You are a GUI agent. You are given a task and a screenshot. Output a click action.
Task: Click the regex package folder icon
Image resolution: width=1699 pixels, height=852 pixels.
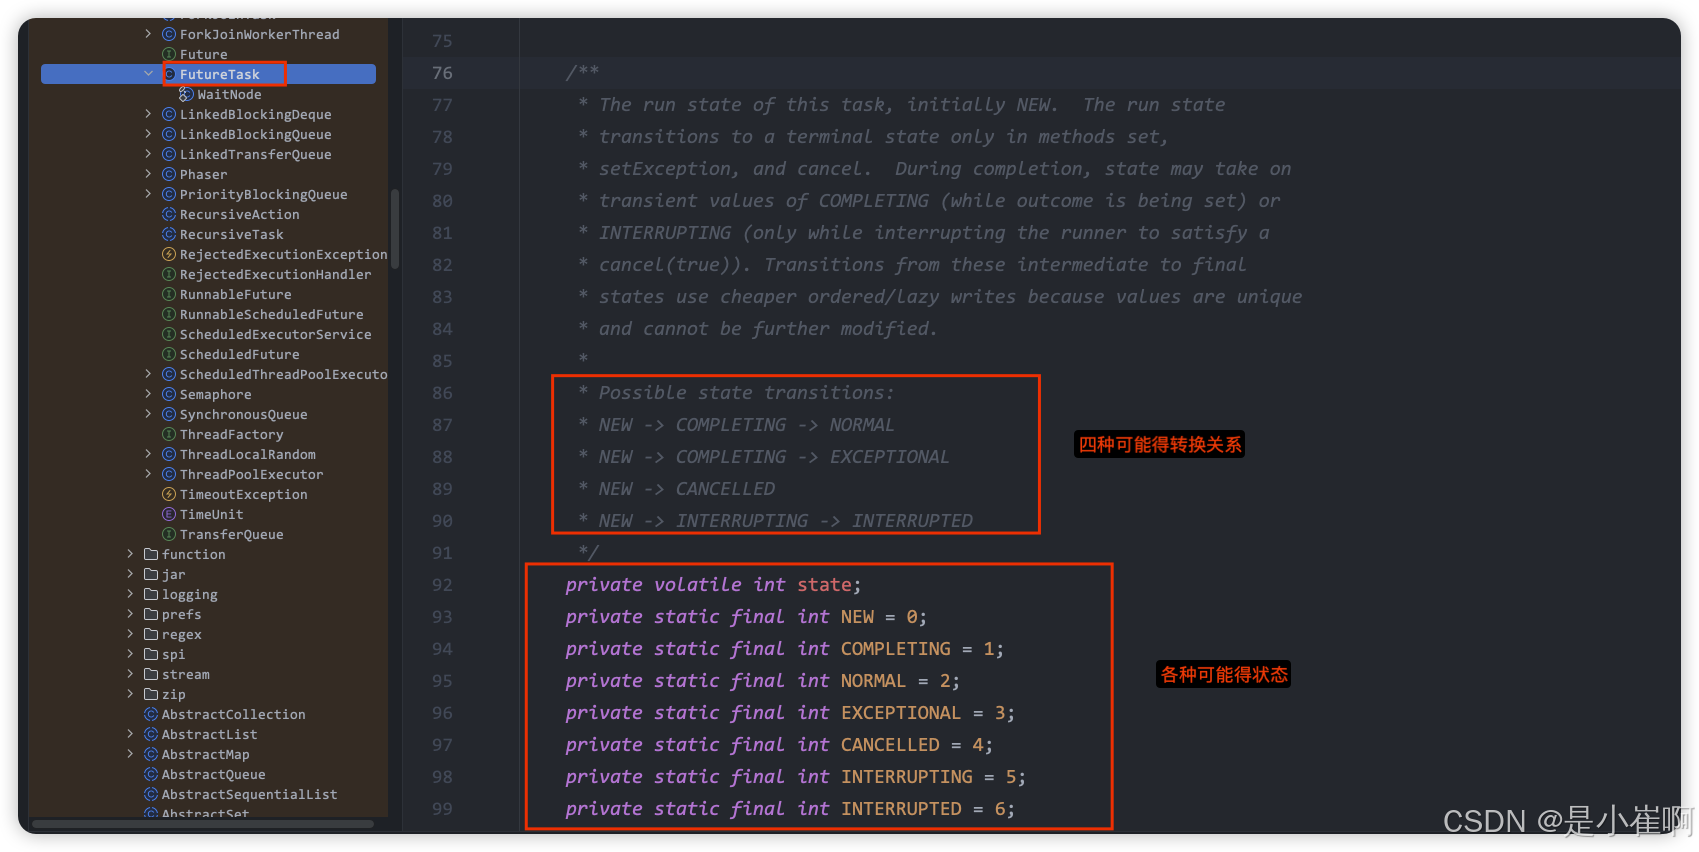151,634
